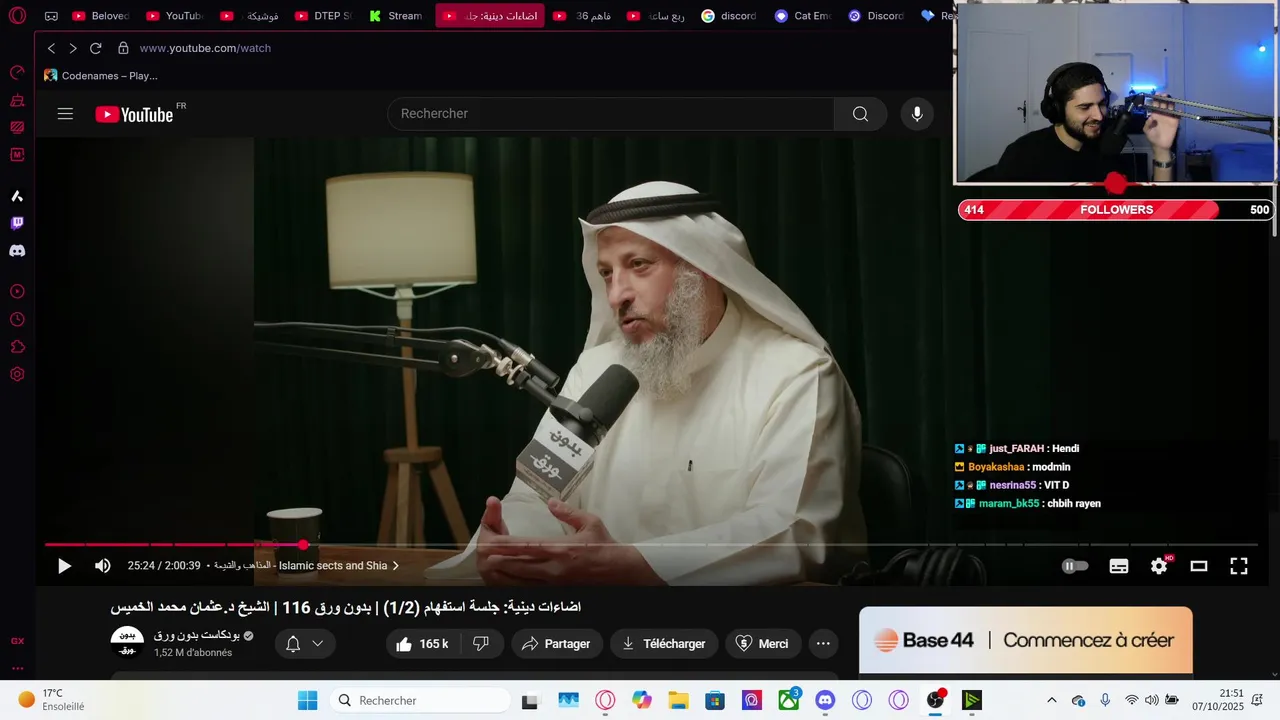Switch to the Google discord search tab
Screen dimensions: 1280x720
(x=730, y=16)
